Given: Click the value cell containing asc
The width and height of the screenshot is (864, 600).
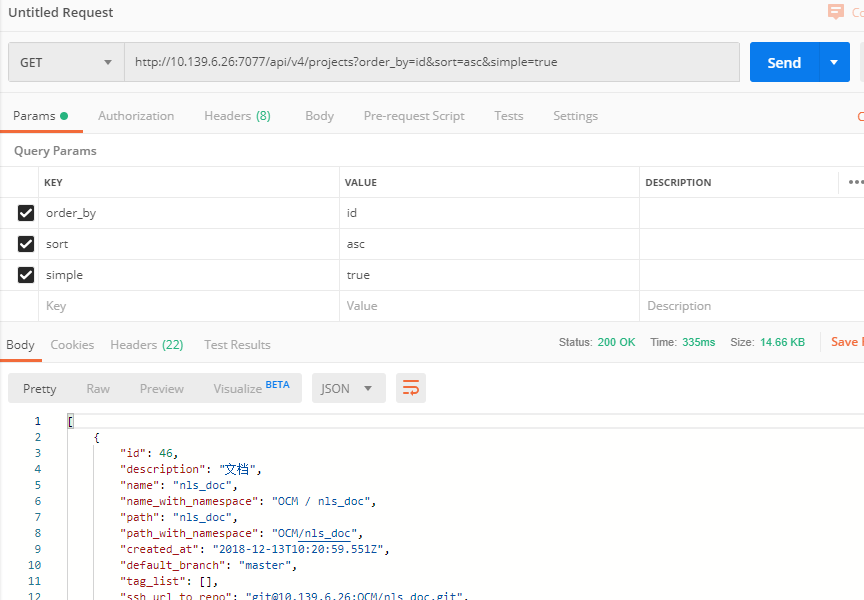Looking at the screenshot, I should [489, 244].
